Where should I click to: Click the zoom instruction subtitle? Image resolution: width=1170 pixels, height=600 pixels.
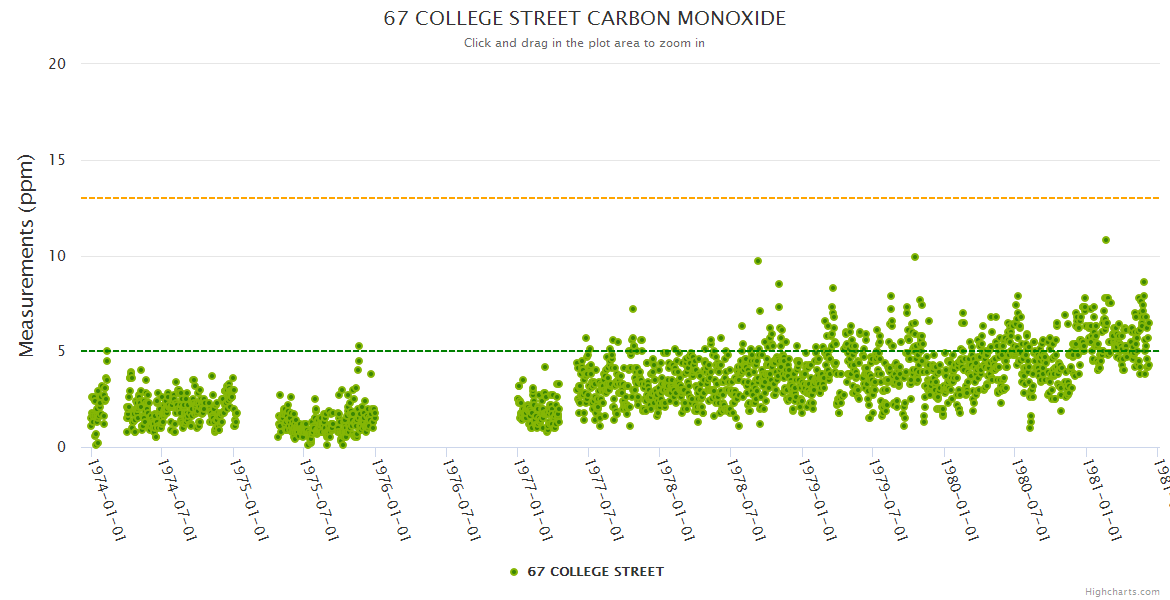(585, 43)
